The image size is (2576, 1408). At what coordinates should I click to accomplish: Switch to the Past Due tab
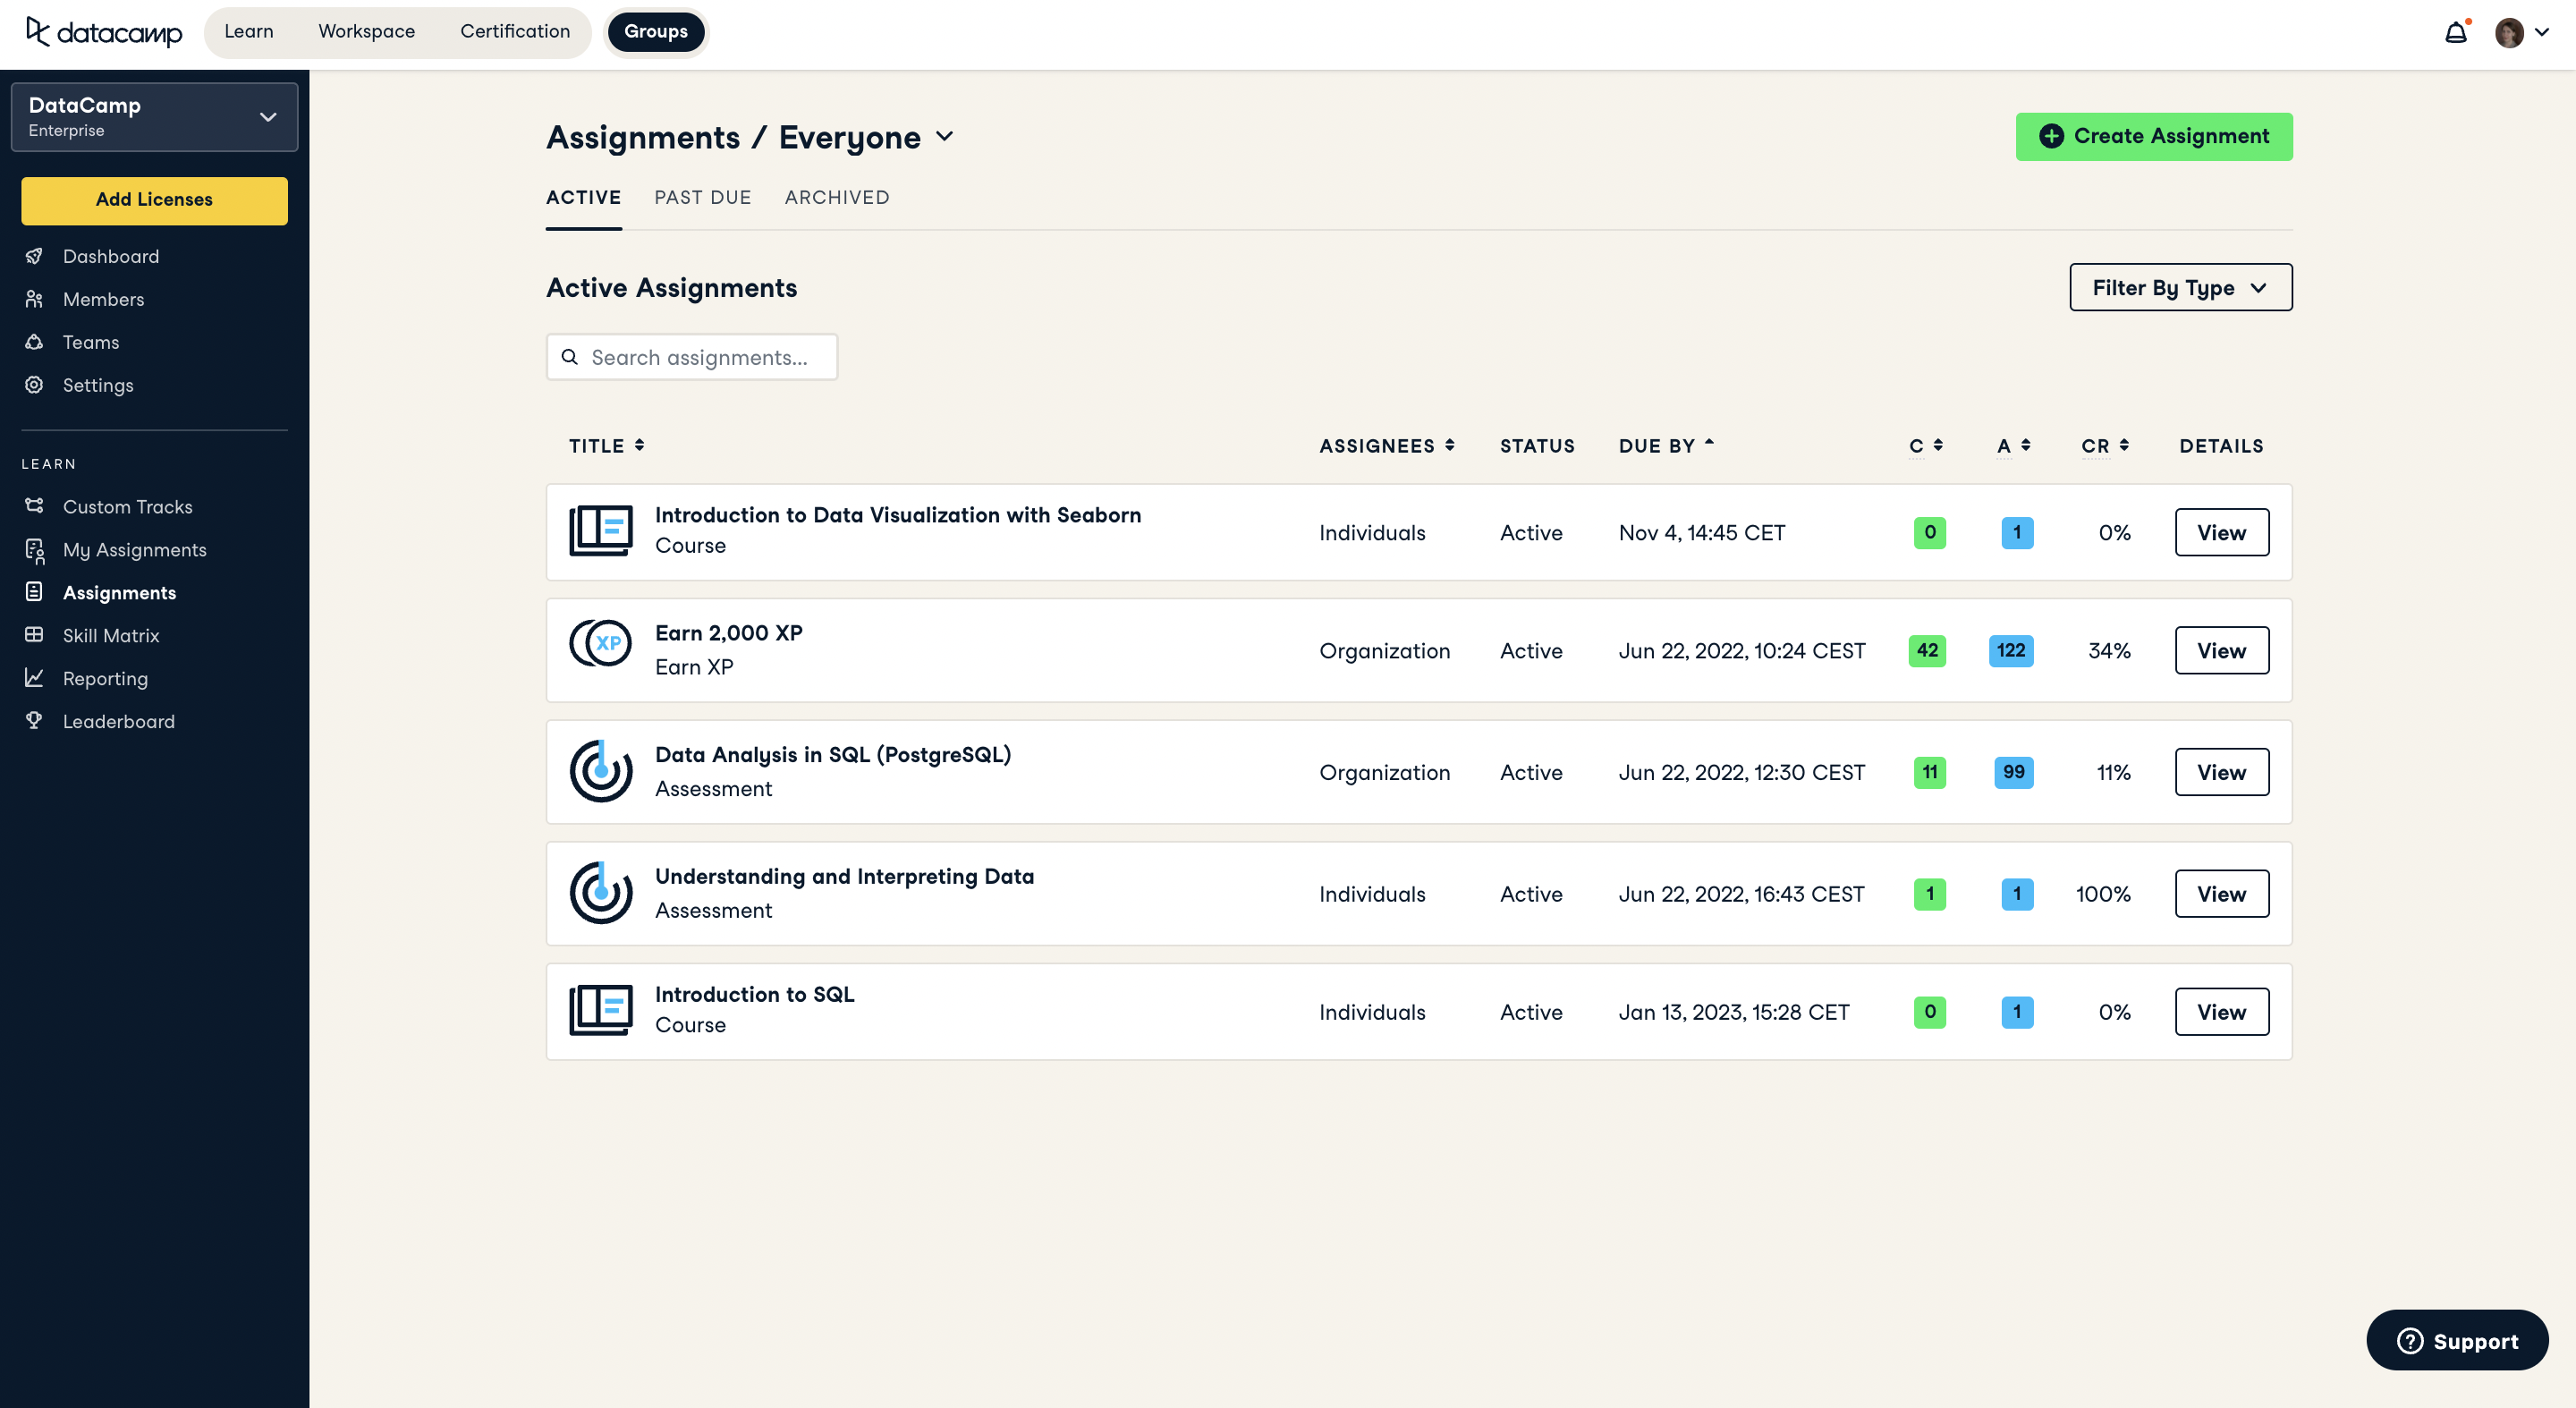click(702, 198)
